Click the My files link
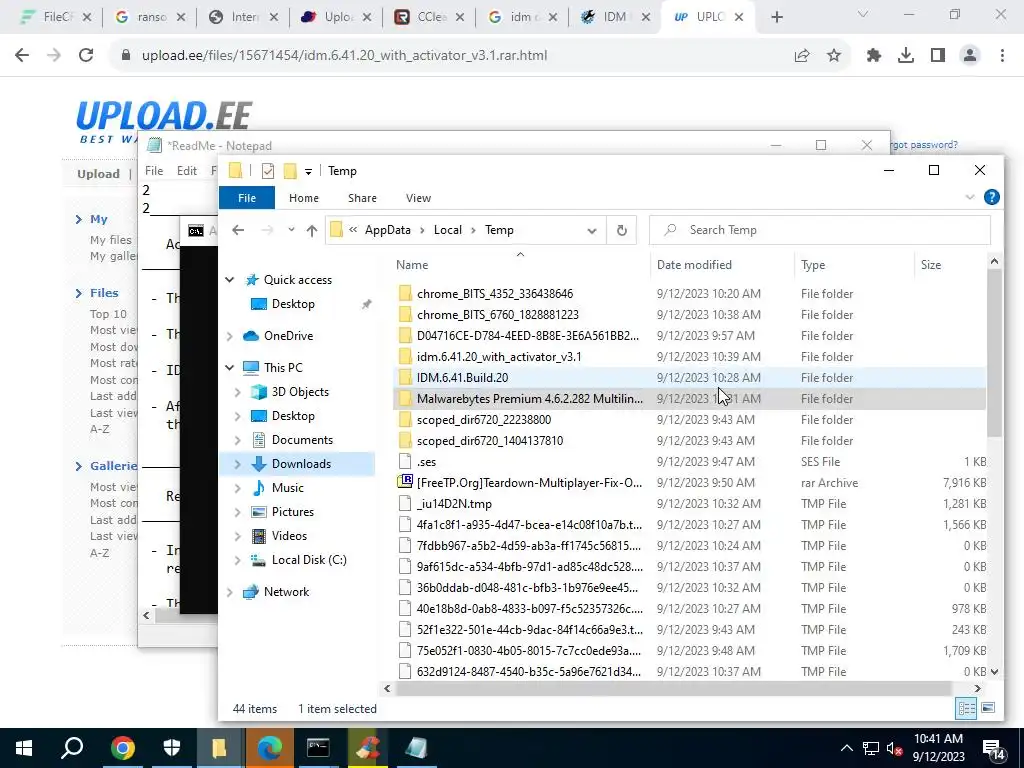This screenshot has height=768, width=1024. [x=111, y=240]
